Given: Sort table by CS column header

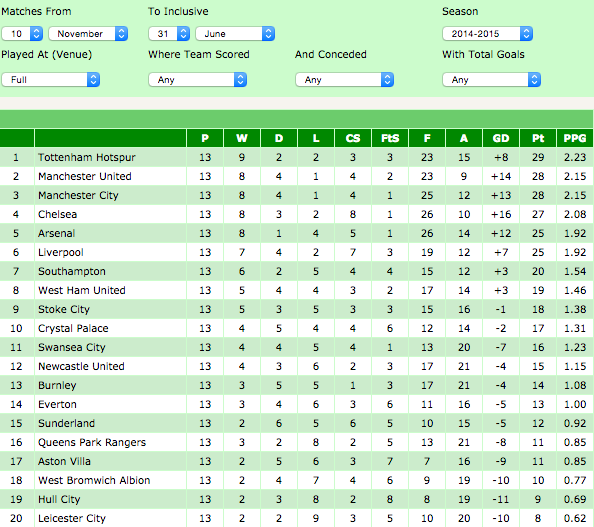Looking at the screenshot, I should (353, 138).
